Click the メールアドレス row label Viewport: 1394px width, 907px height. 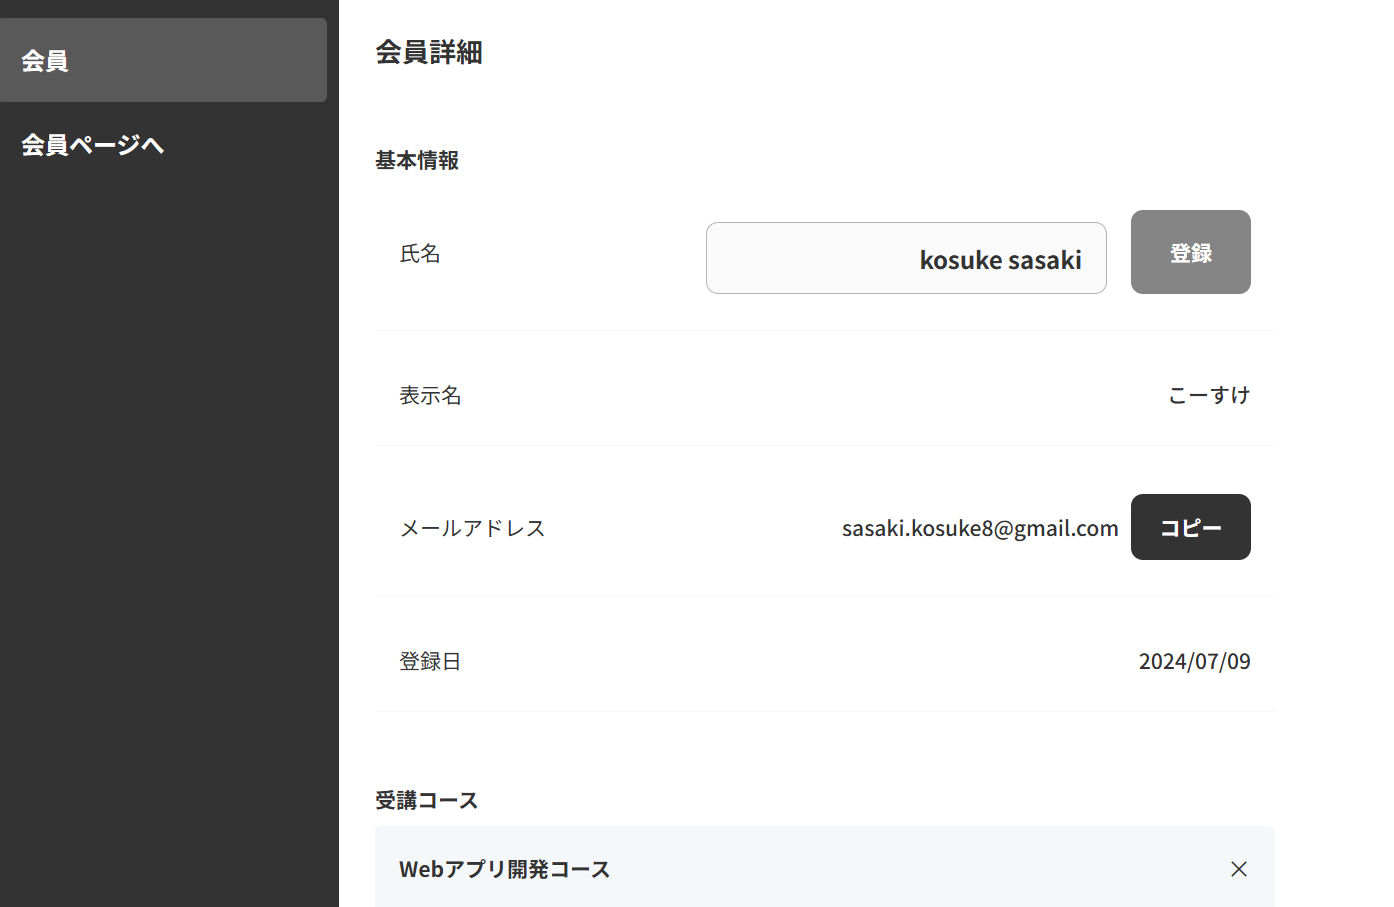(x=472, y=528)
